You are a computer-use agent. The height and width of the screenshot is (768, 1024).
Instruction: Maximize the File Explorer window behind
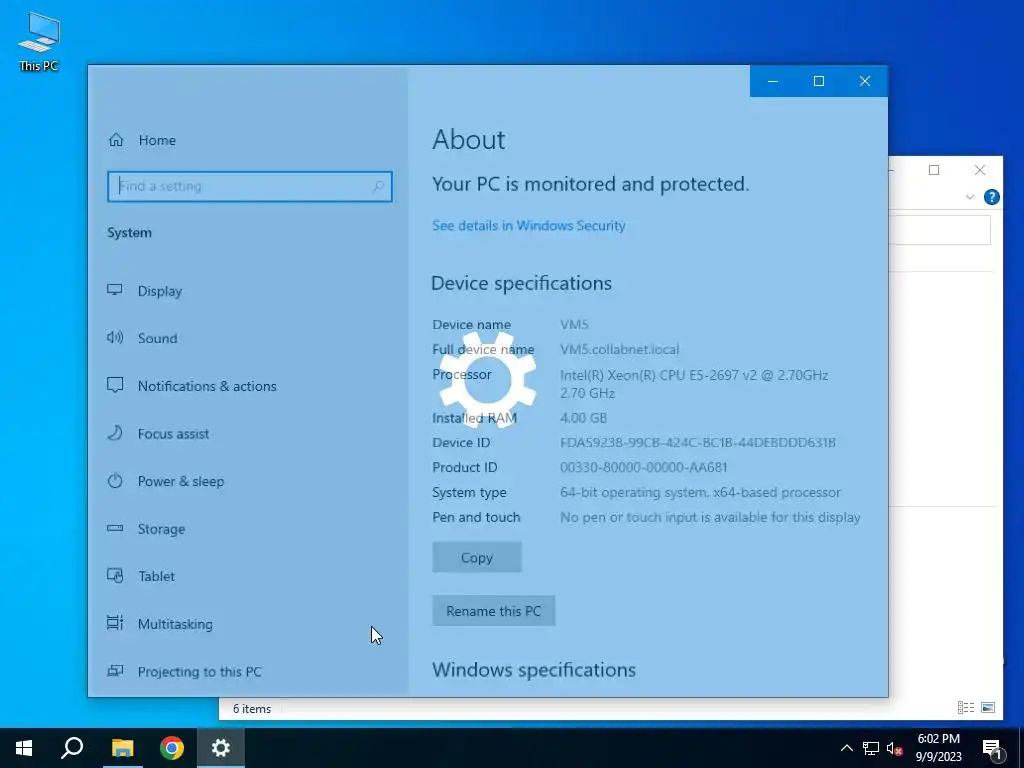click(934, 170)
